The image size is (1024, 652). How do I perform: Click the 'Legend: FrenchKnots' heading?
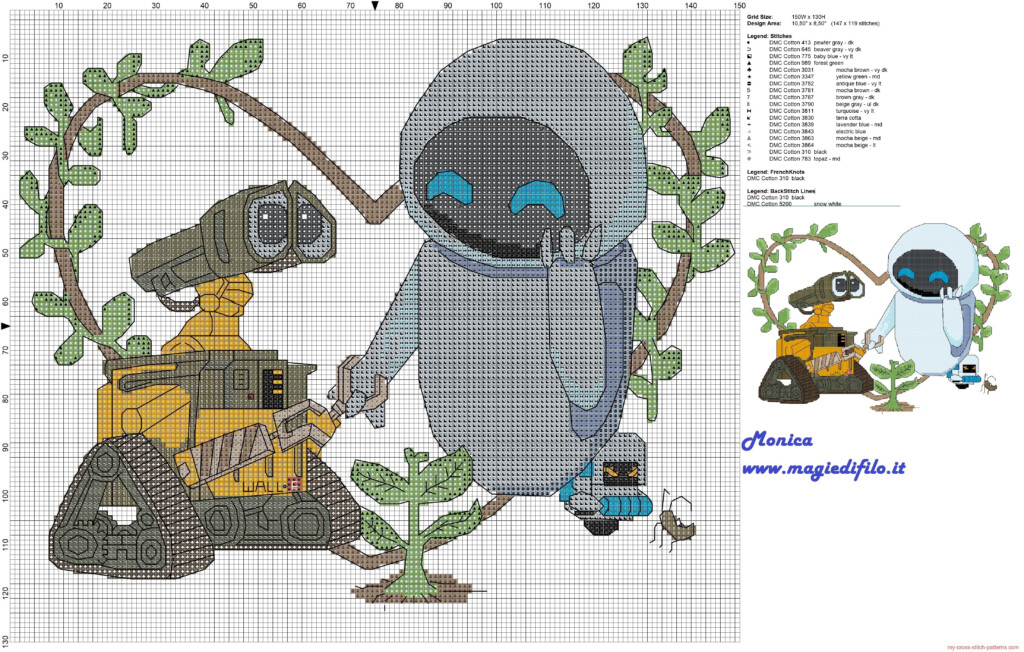tap(776, 172)
